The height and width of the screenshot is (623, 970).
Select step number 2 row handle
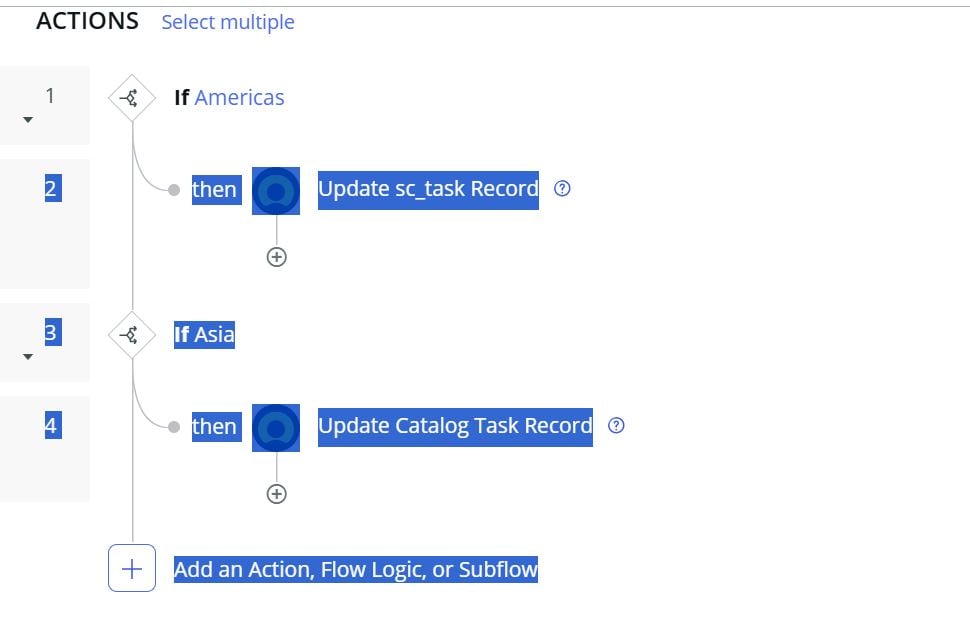[x=51, y=189]
